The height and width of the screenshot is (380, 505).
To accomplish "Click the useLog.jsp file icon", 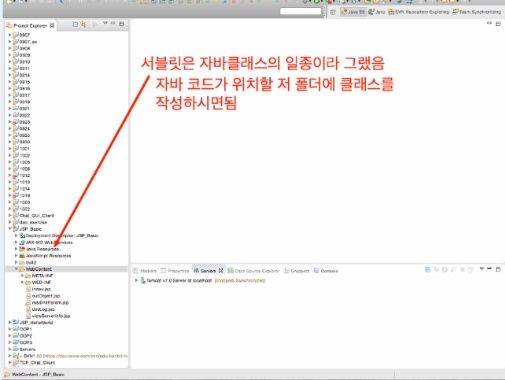I will [28, 309].
